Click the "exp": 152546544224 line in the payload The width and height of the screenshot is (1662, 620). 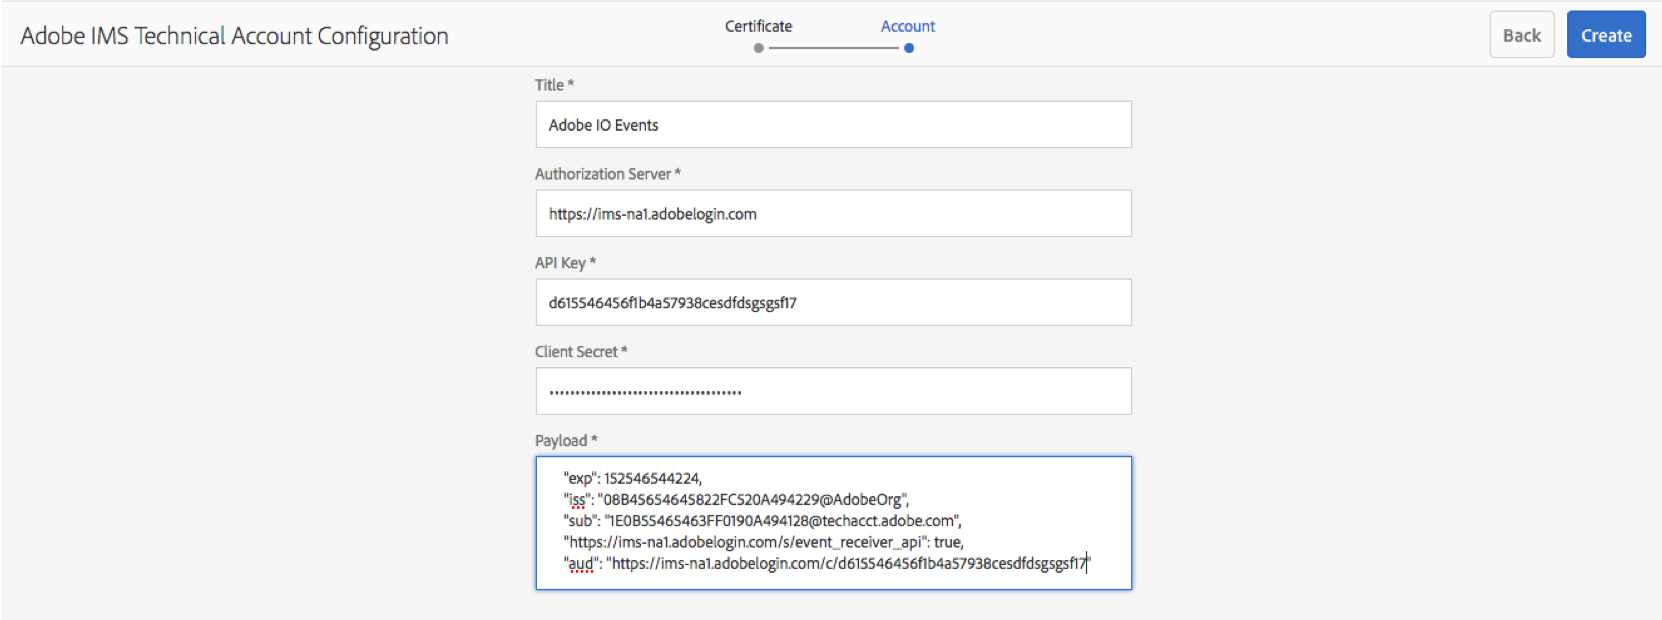[633, 478]
